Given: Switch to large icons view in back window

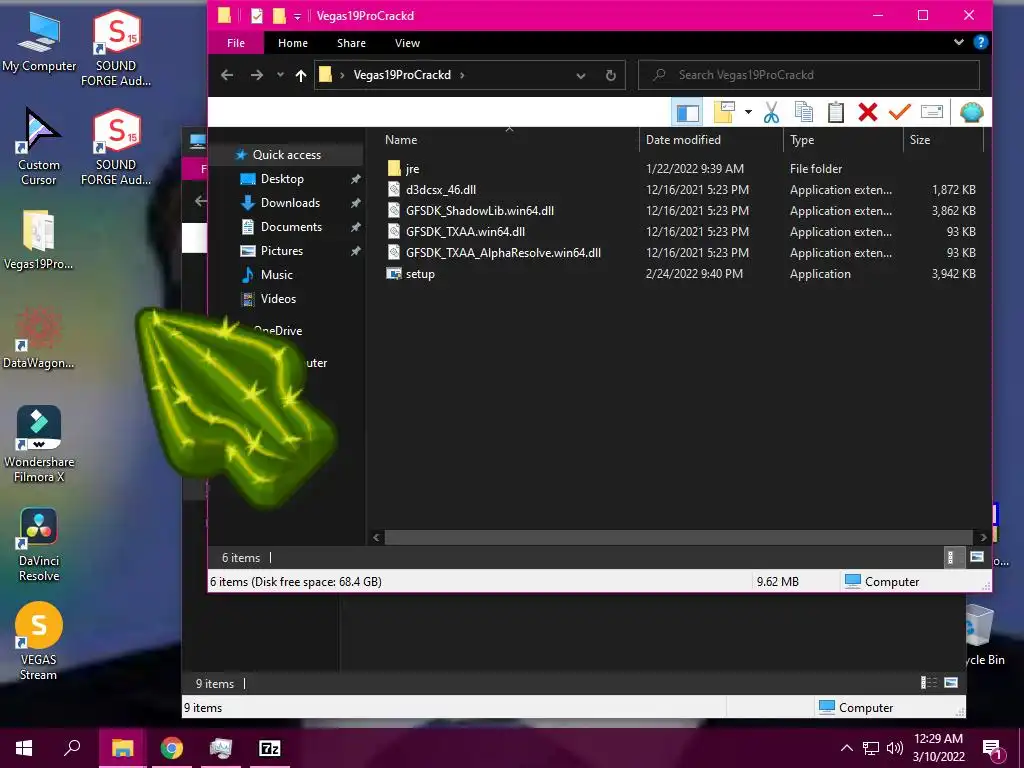Looking at the screenshot, I should (951, 683).
